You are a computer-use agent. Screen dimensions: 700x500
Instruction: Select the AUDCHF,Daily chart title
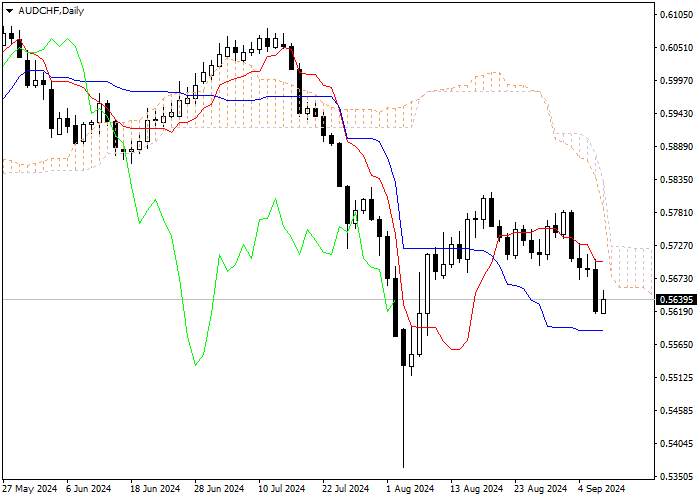coord(51,11)
